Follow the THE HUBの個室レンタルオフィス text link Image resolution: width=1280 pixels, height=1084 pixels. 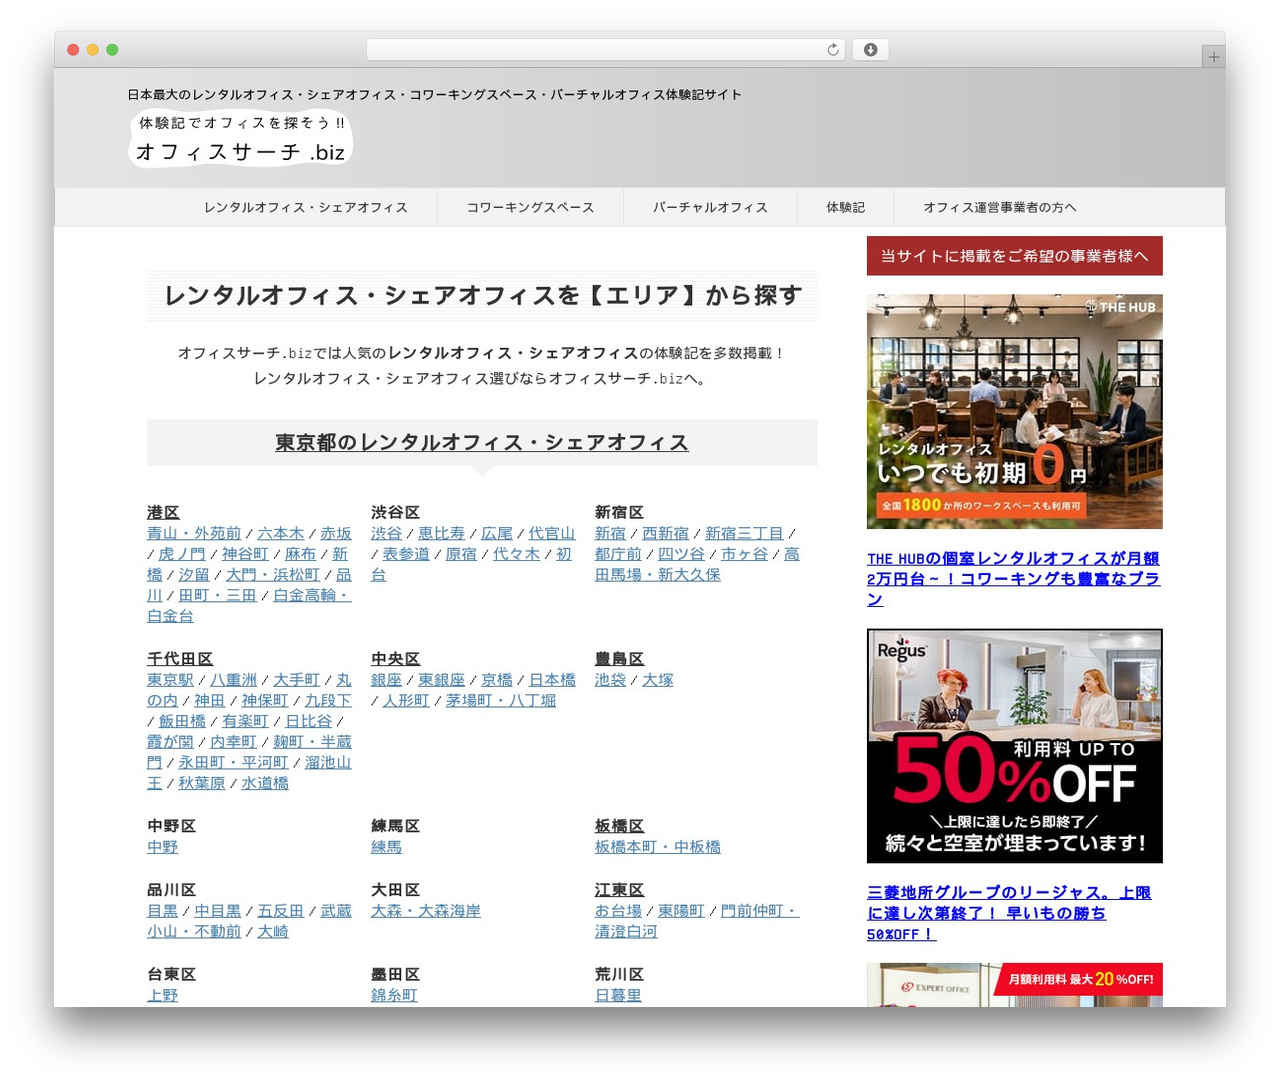pos(1013,579)
